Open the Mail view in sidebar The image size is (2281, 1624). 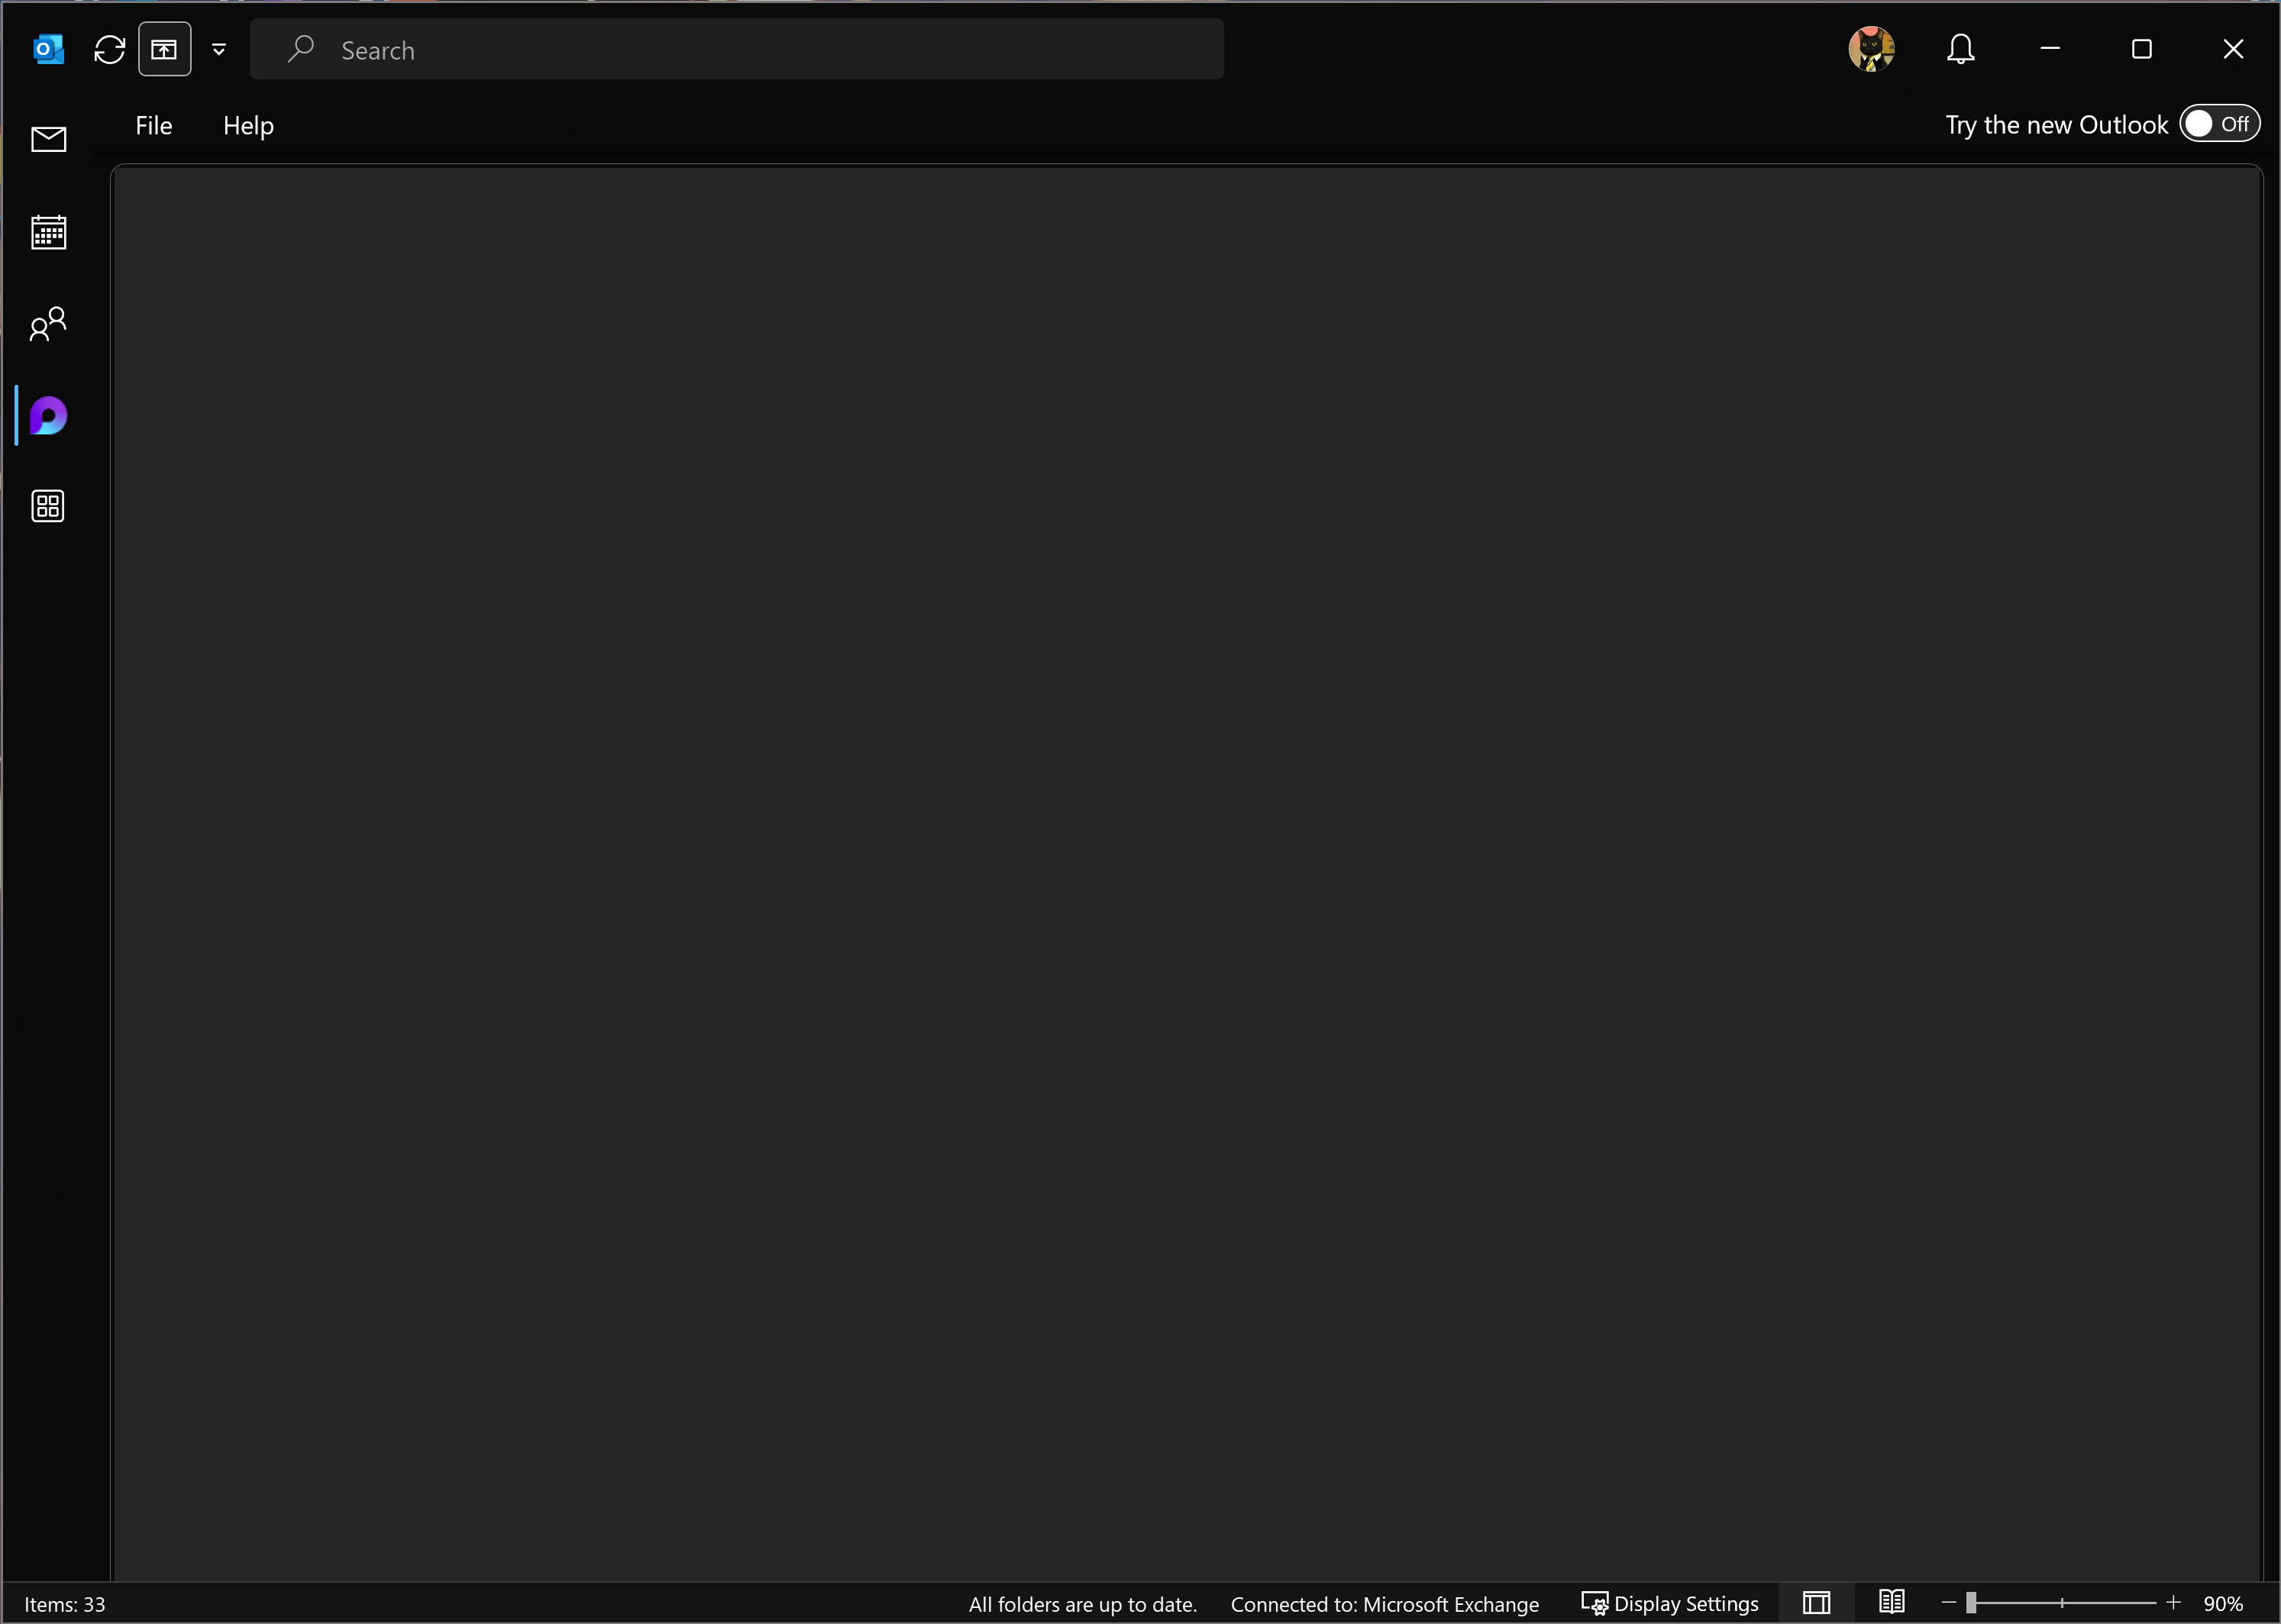(48, 139)
